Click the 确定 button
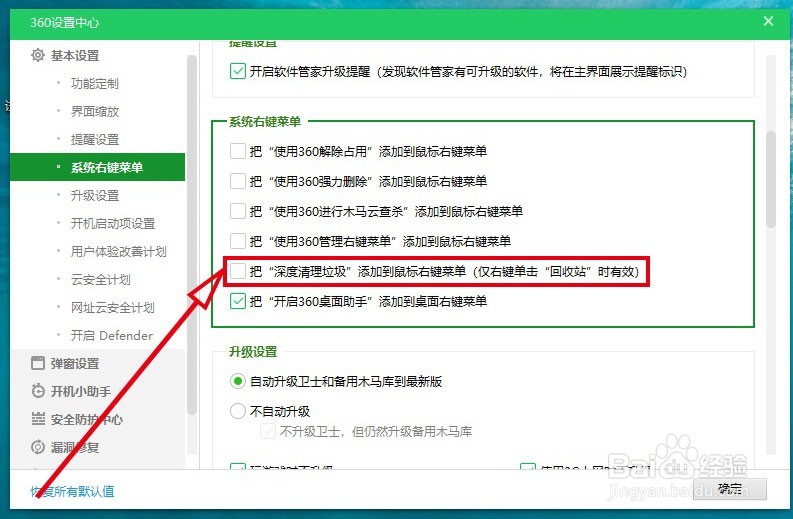Screen dimensions: 793x519 pos(730,489)
